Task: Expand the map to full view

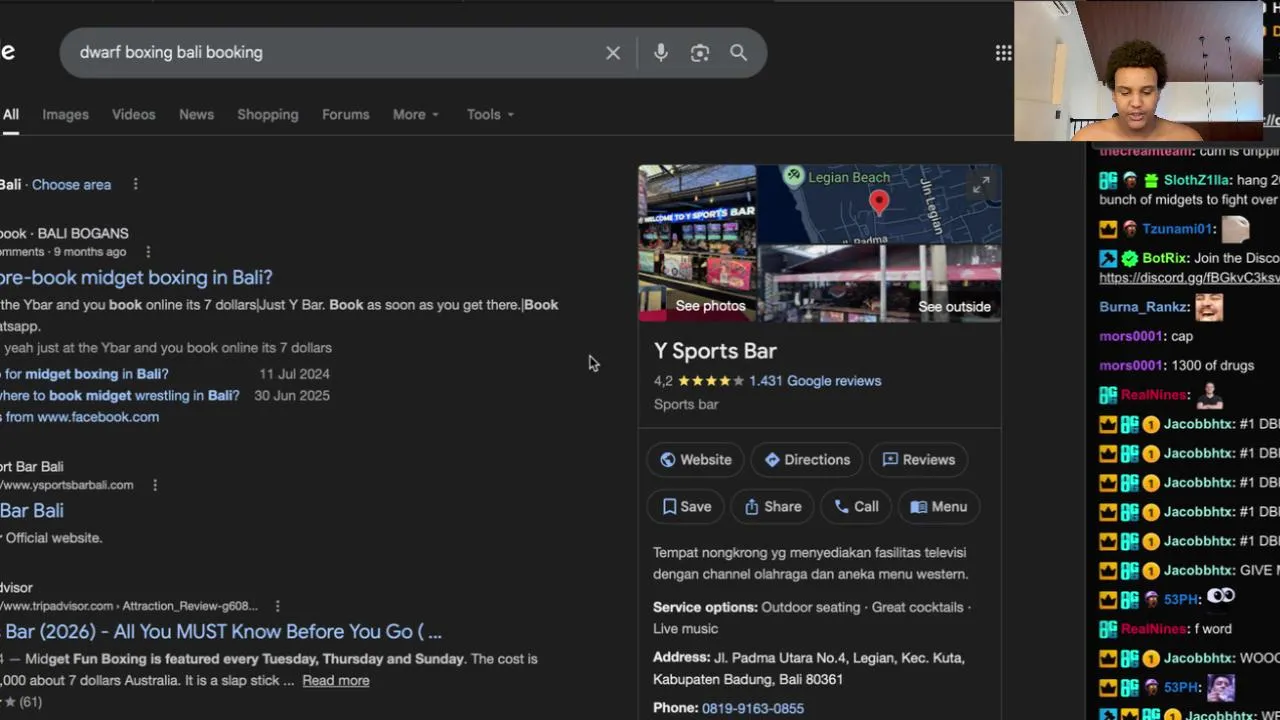Action: click(981, 184)
